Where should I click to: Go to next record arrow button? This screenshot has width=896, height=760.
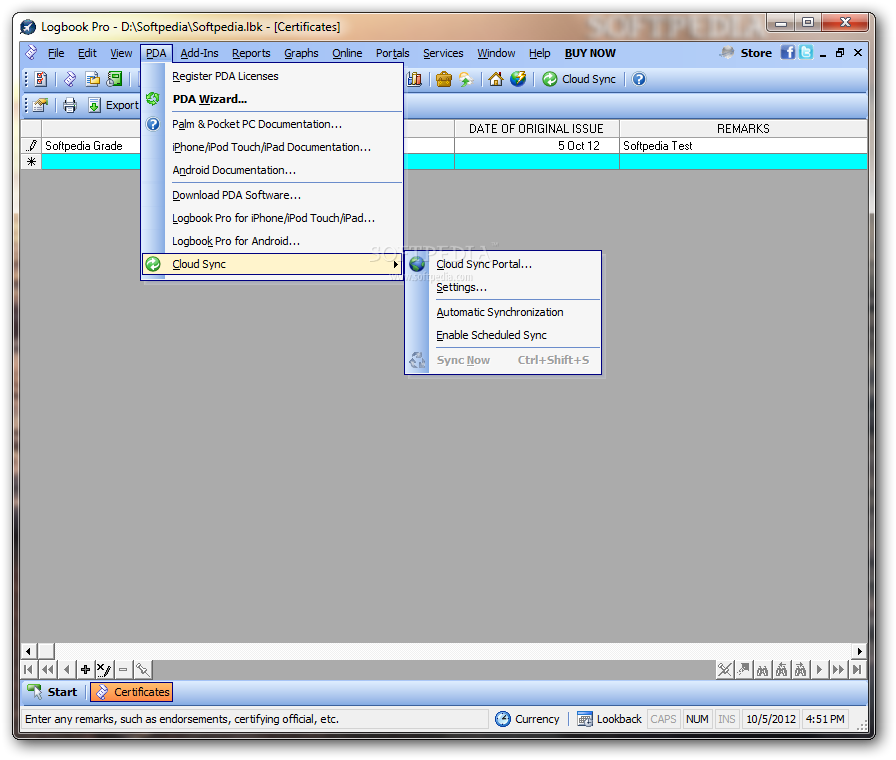tap(819, 669)
